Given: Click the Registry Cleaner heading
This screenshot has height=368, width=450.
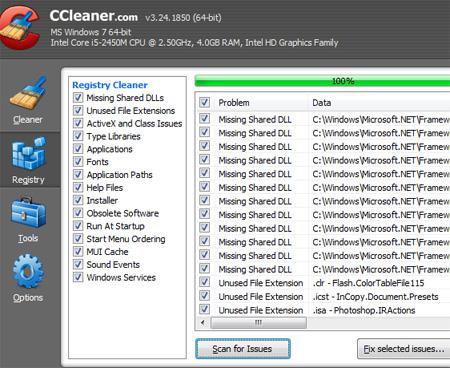Looking at the screenshot, I should [110, 85].
